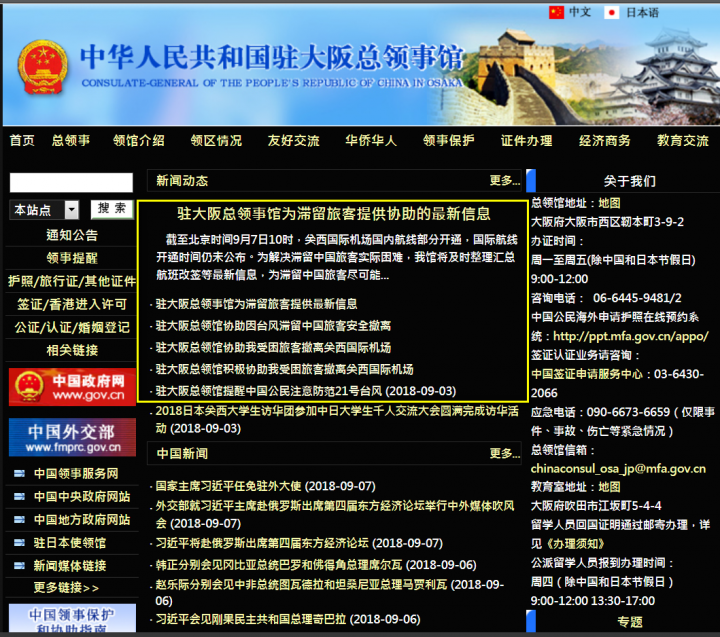This screenshot has height=637, width=720.
Task: Click the 新闻动态 section heading
Action: [x=182, y=180]
